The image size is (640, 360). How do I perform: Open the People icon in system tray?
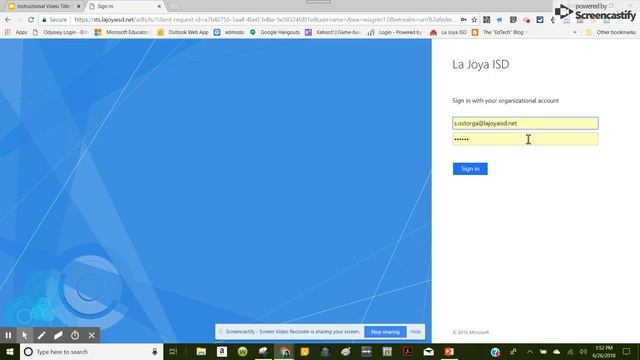(513, 351)
